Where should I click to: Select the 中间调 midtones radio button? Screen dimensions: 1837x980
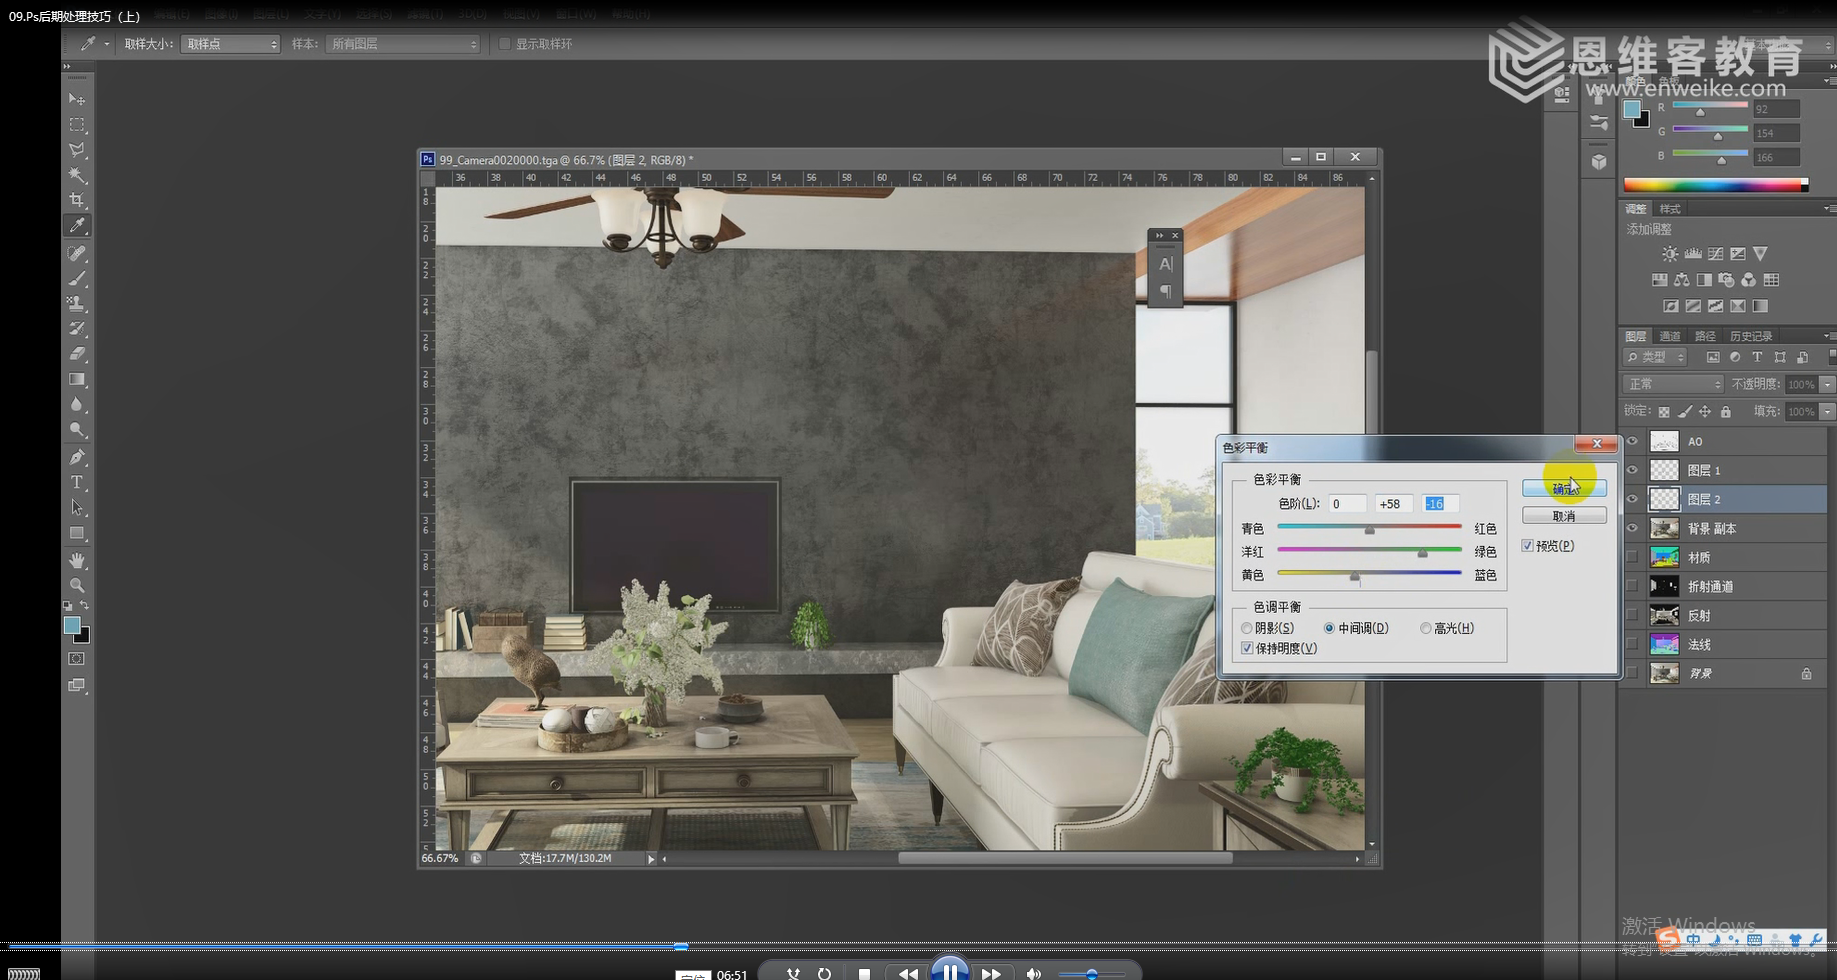tap(1329, 628)
